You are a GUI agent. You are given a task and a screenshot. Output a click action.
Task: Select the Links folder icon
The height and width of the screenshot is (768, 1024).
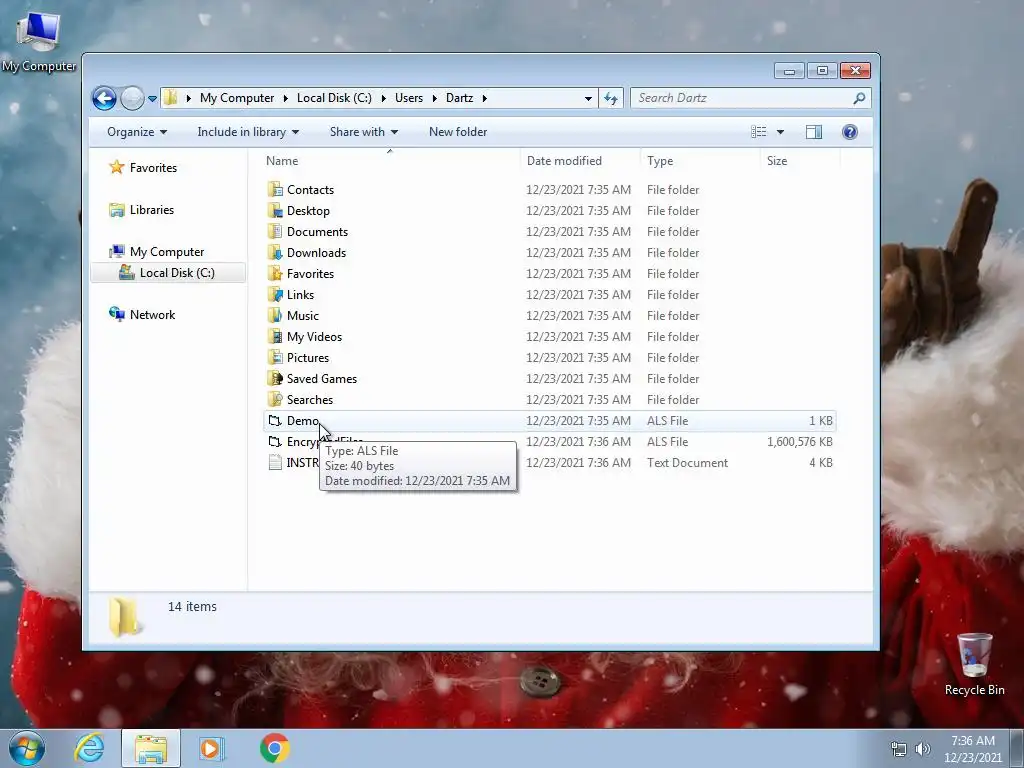[275, 295]
